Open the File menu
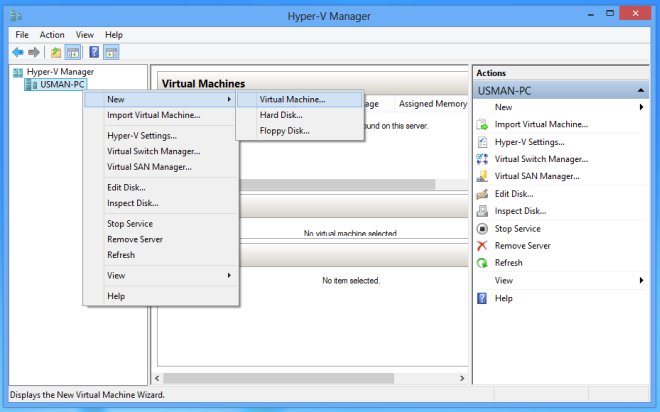This screenshot has width=660, height=412. pyautogui.click(x=22, y=35)
